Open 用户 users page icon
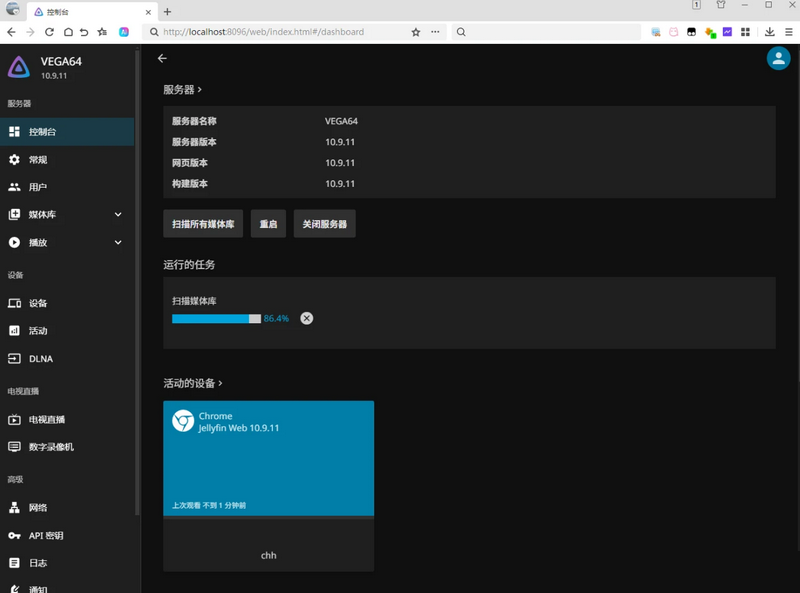This screenshot has width=800, height=593. [x=14, y=187]
